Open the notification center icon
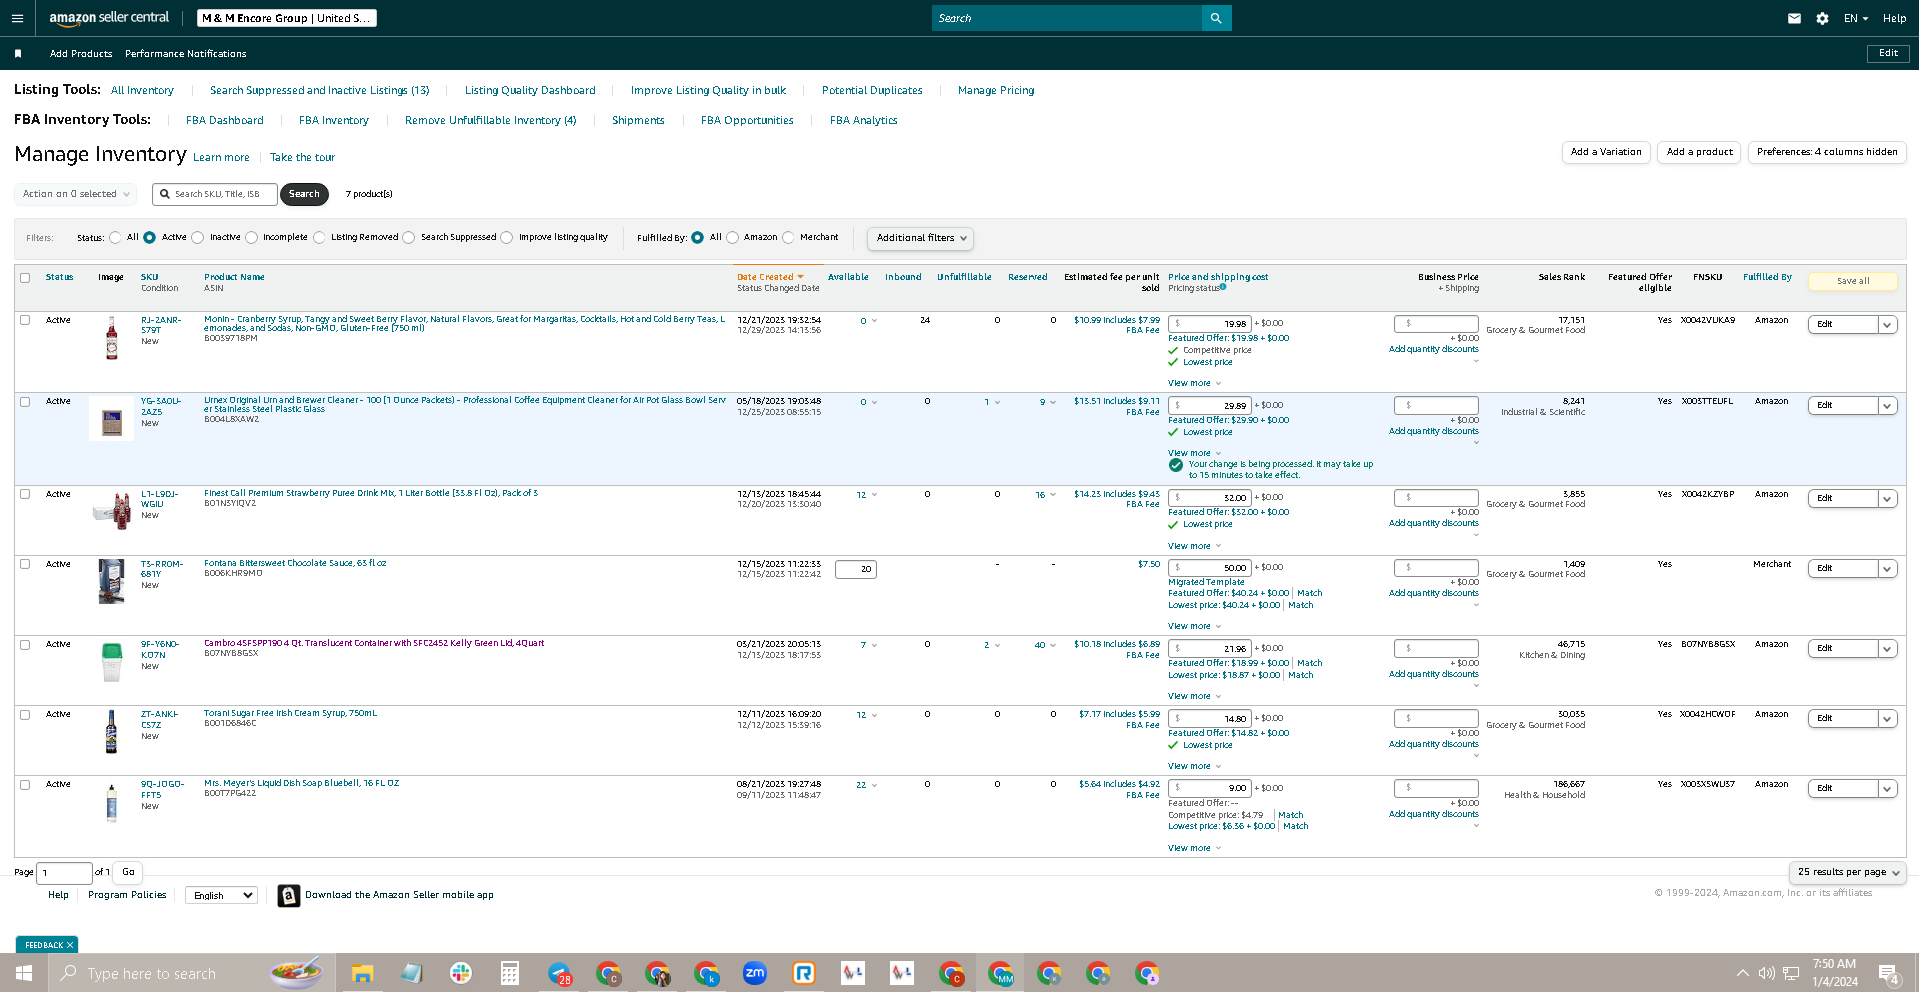 1889,973
